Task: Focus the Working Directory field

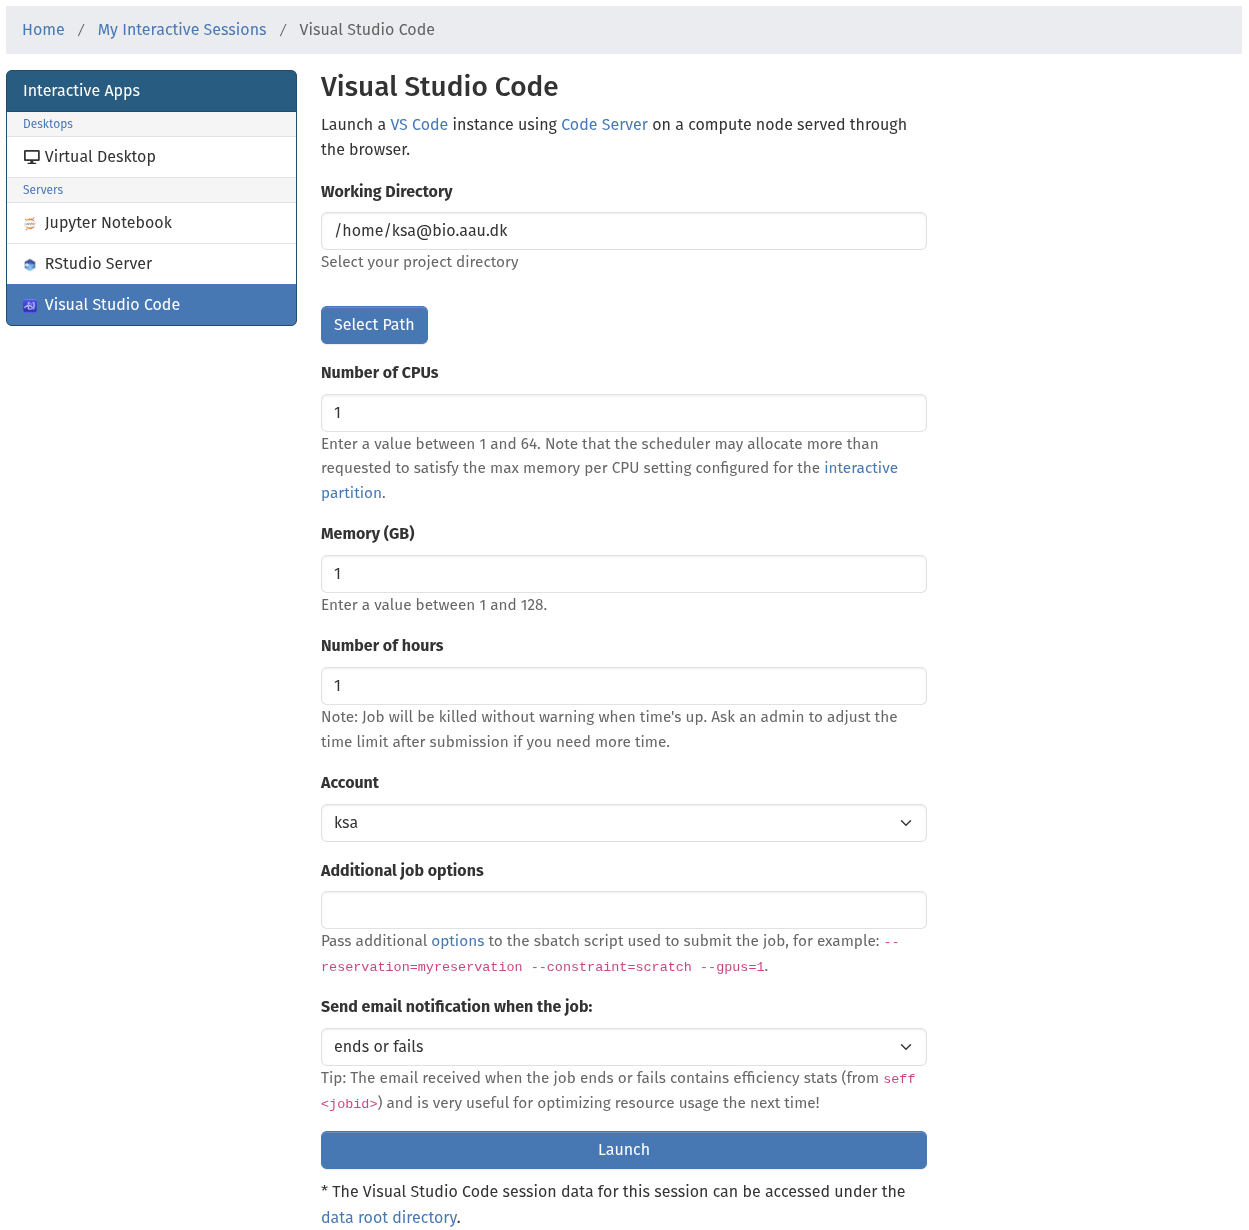Action: 624,231
